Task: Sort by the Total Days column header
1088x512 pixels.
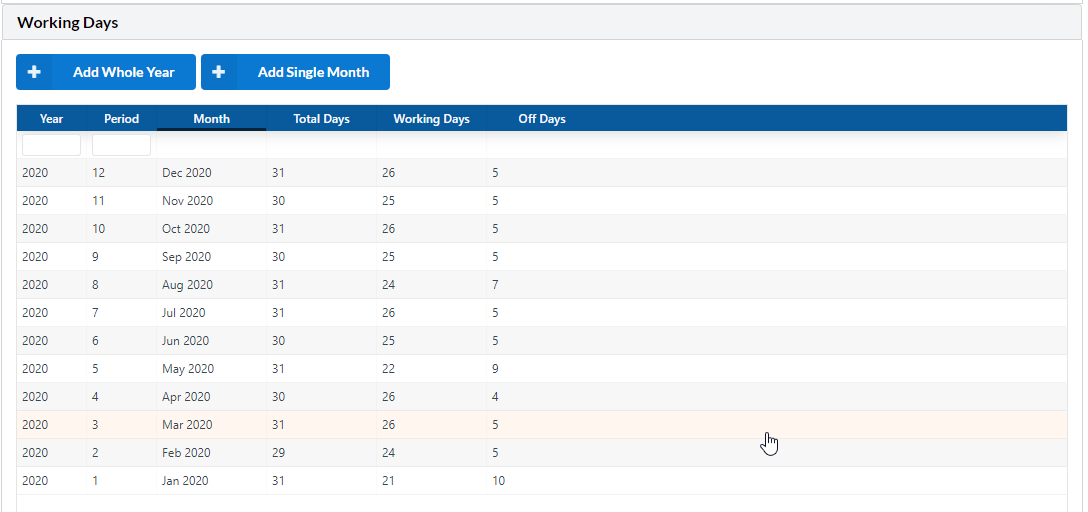Action: point(321,119)
